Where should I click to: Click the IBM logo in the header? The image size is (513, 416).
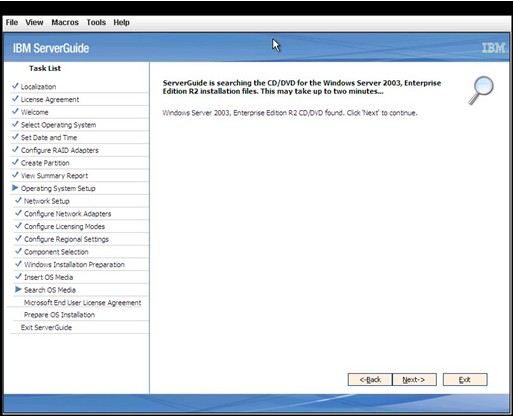coord(494,48)
